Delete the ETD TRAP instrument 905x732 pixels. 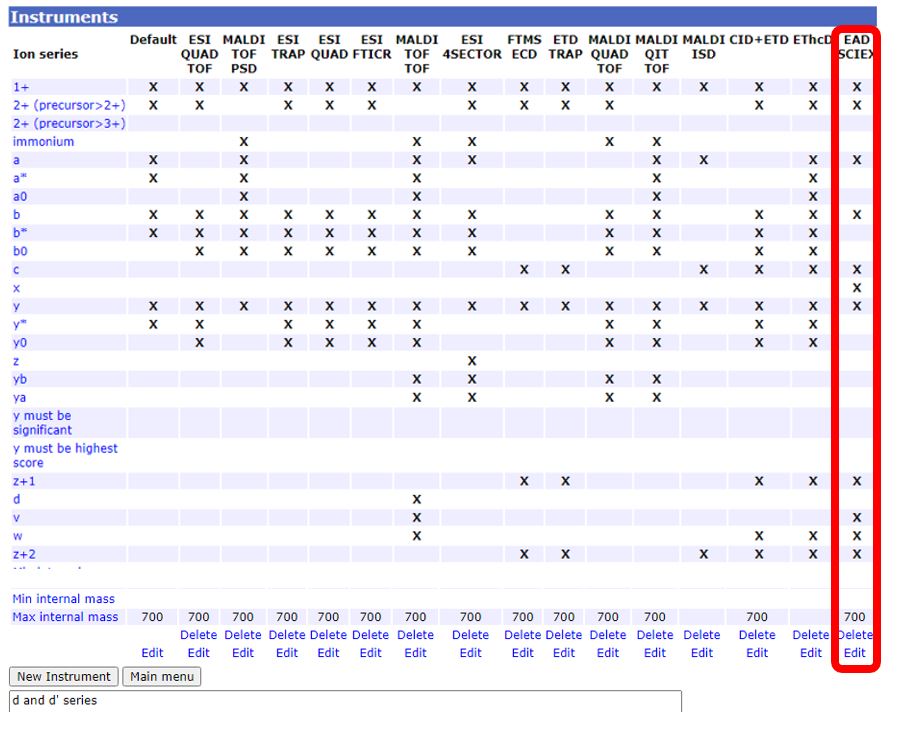click(x=564, y=635)
